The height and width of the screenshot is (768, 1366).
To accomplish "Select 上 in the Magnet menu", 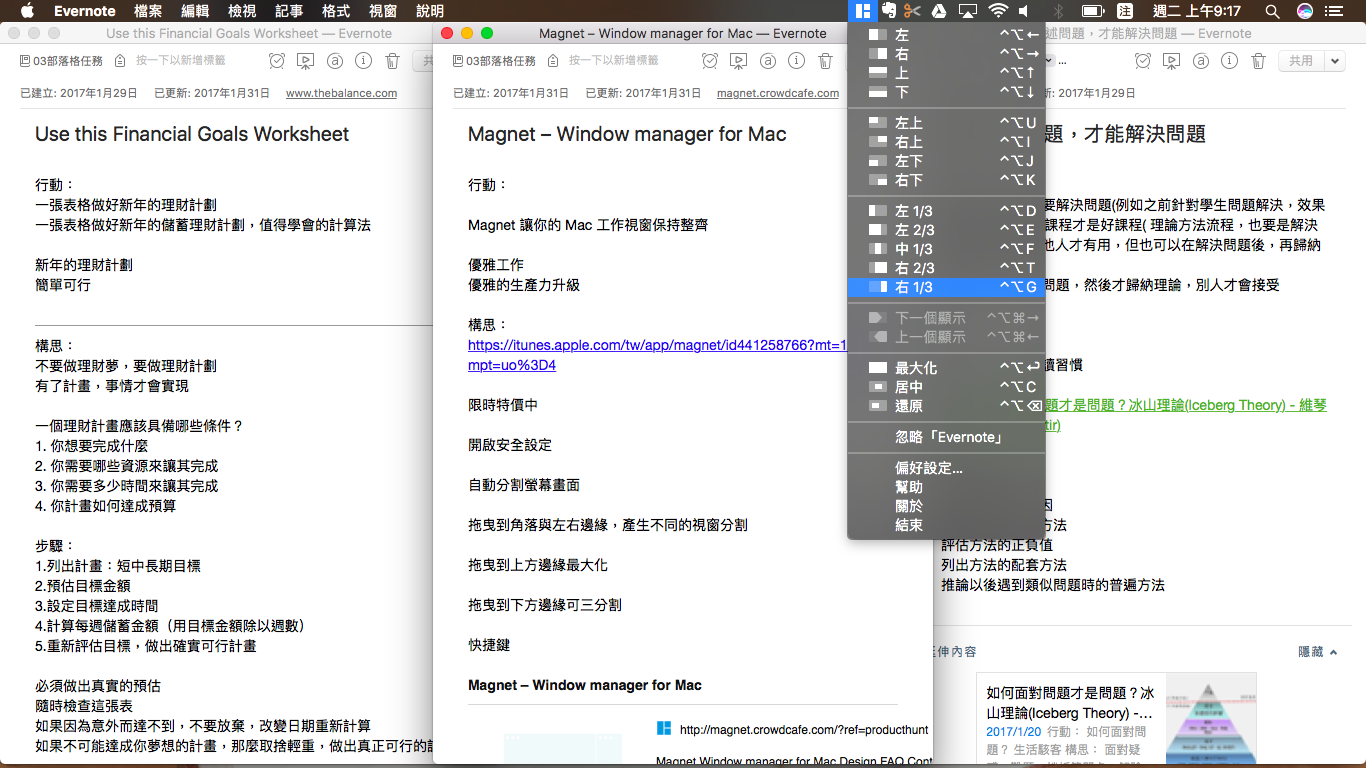I will [x=946, y=73].
